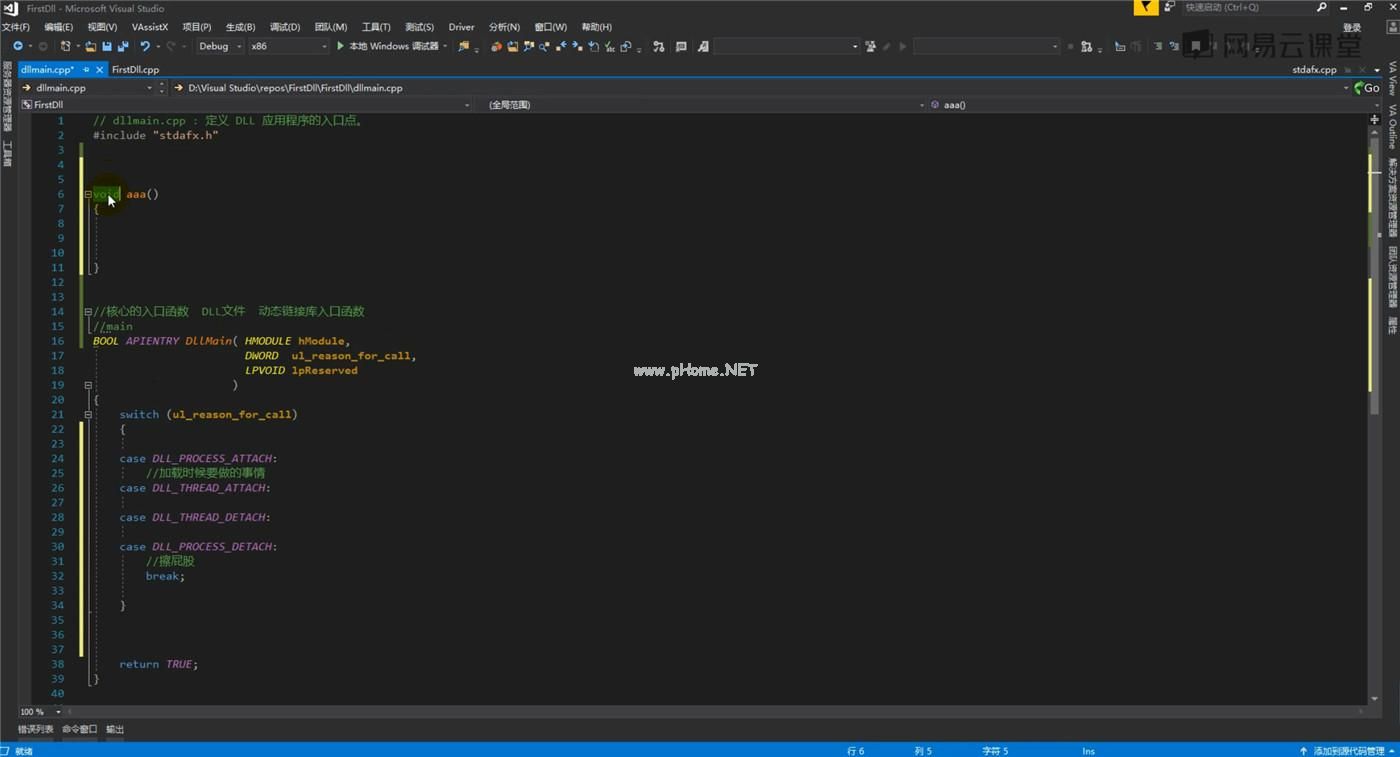Click the undo arrow icon

click(145, 46)
